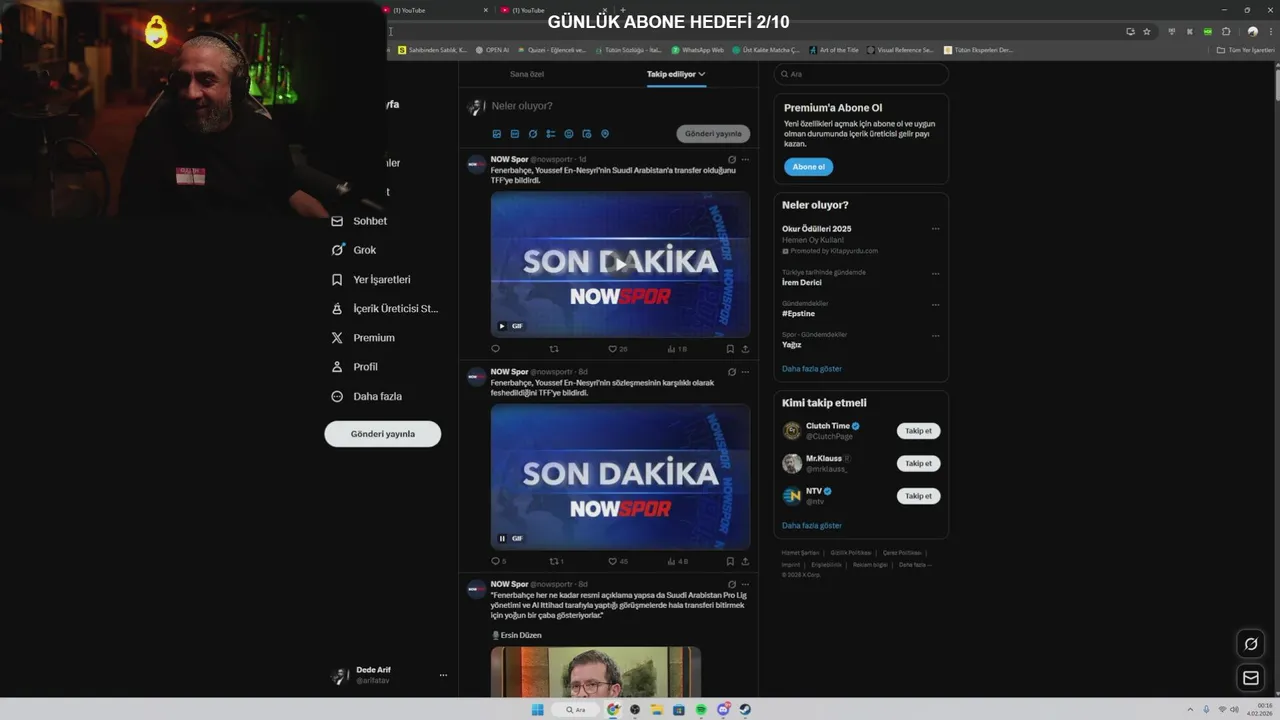Image resolution: width=1280 pixels, height=720 pixels.
Task: Open options for Okur Ödülleri 2025 trend
Action: tap(935, 229)
